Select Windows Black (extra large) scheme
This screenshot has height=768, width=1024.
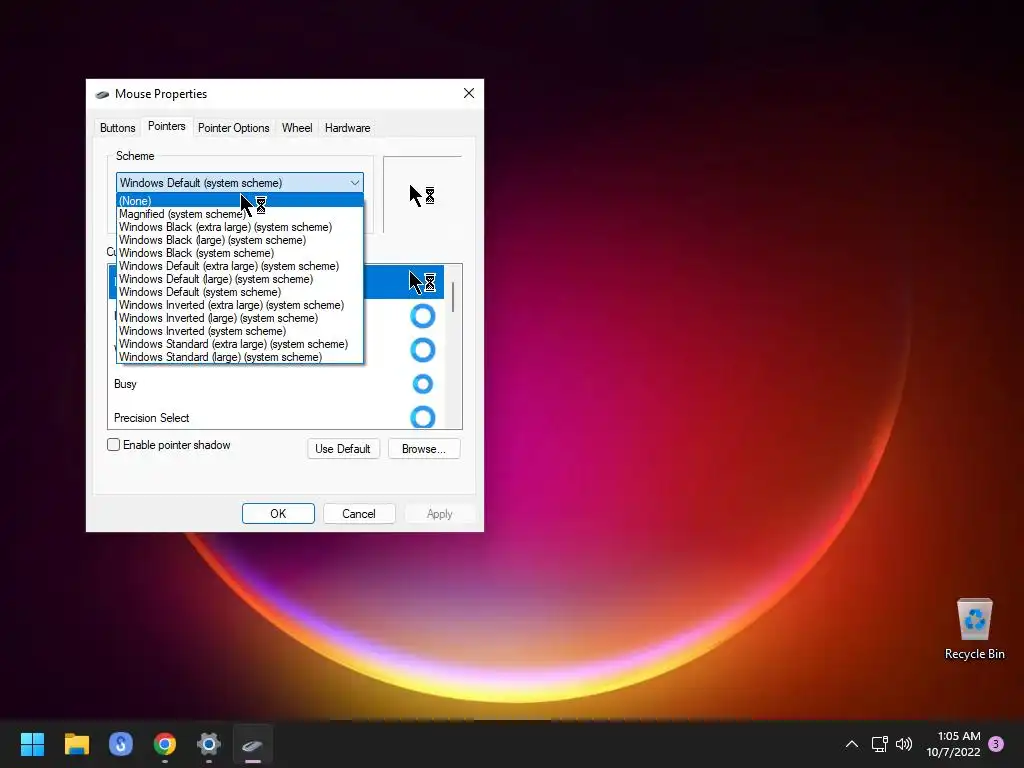(x=240, y=227)
